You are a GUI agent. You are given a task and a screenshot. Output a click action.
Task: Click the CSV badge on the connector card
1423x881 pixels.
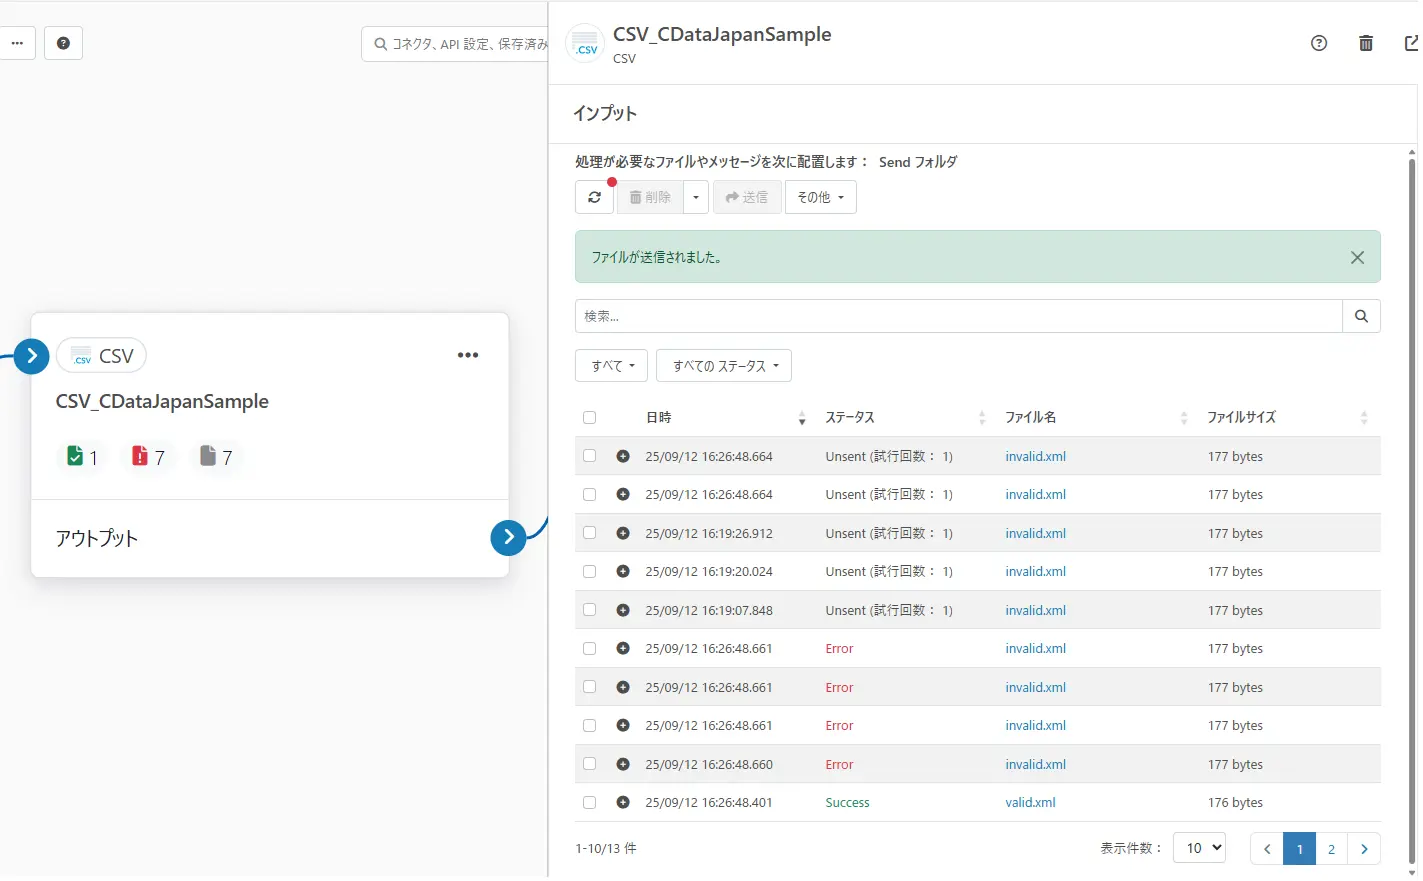point(102,356)
